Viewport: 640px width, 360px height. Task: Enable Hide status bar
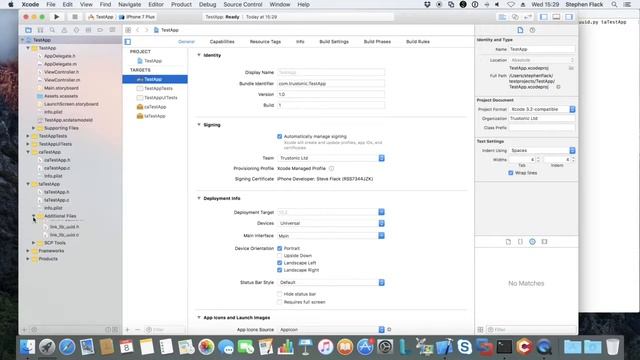(x=280, y=294)
